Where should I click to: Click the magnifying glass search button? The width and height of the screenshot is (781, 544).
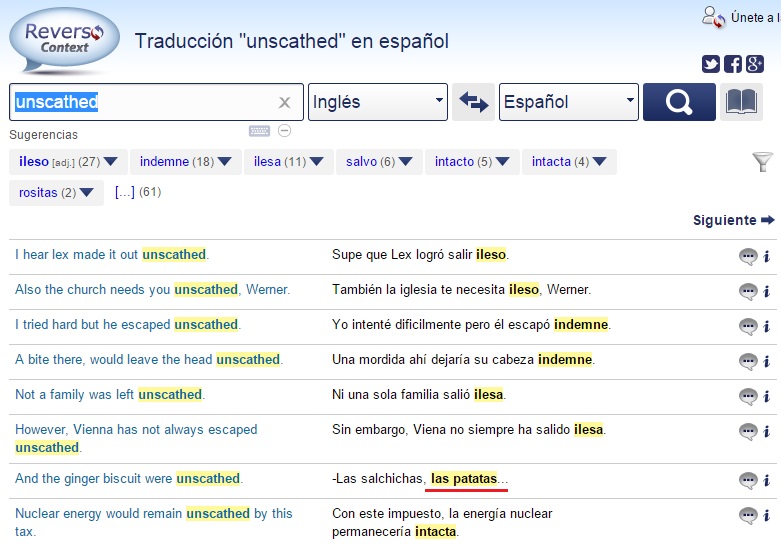coord(679,102)
